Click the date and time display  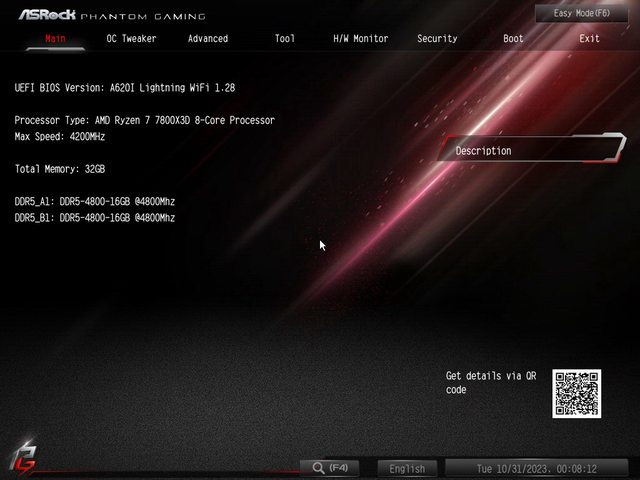(x=536, y=468)
